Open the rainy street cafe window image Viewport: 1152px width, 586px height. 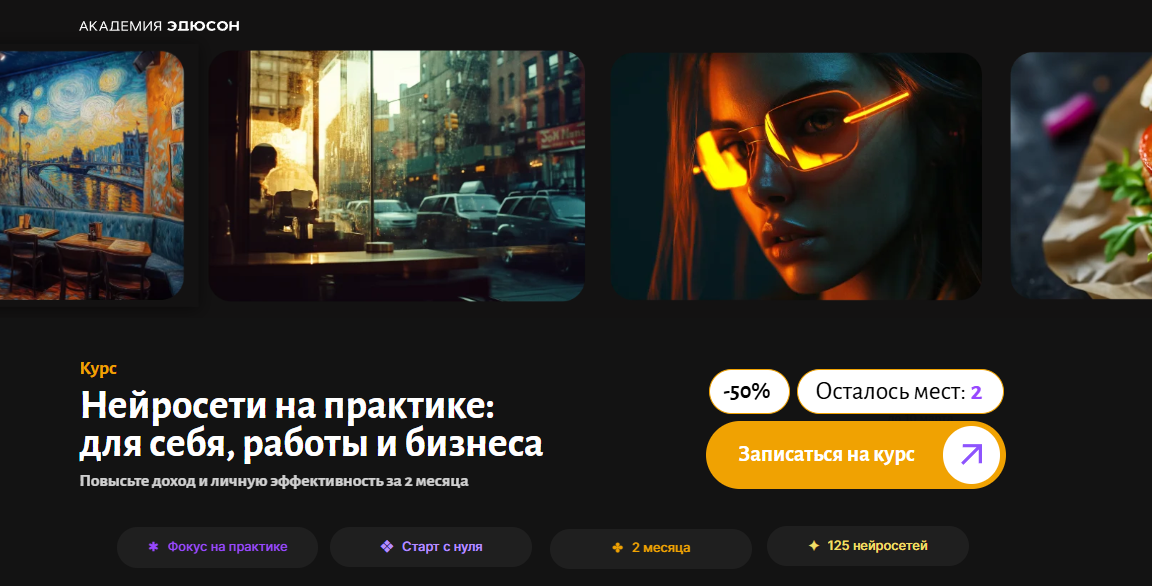397,176
